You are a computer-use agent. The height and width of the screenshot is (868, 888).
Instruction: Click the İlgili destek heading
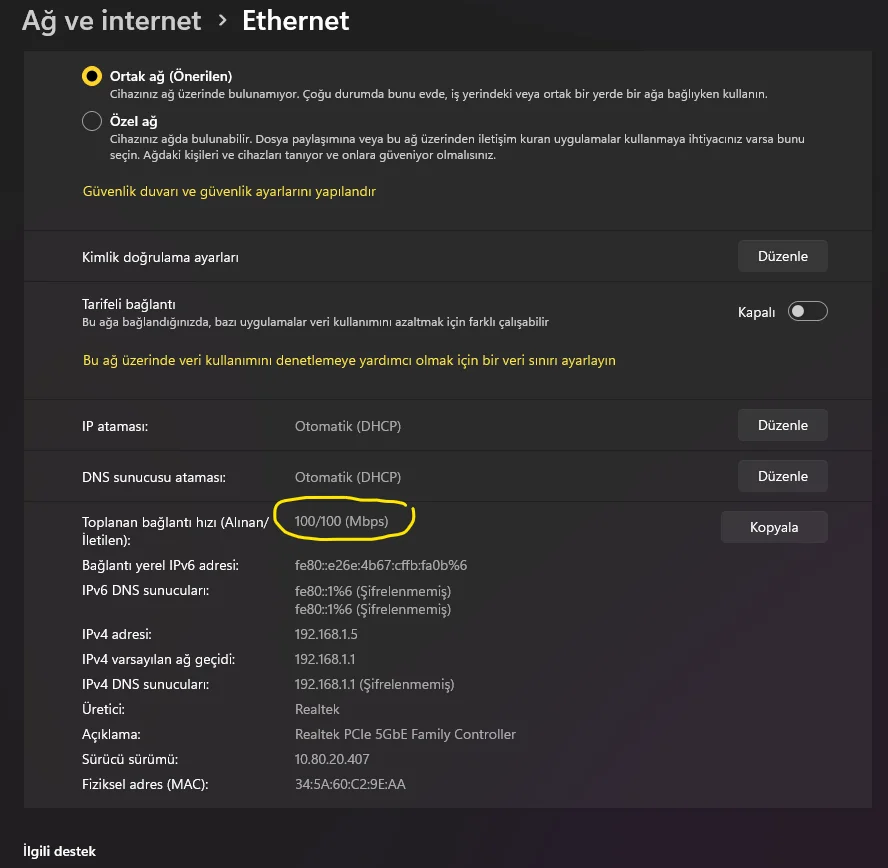[x=59, y=851]
